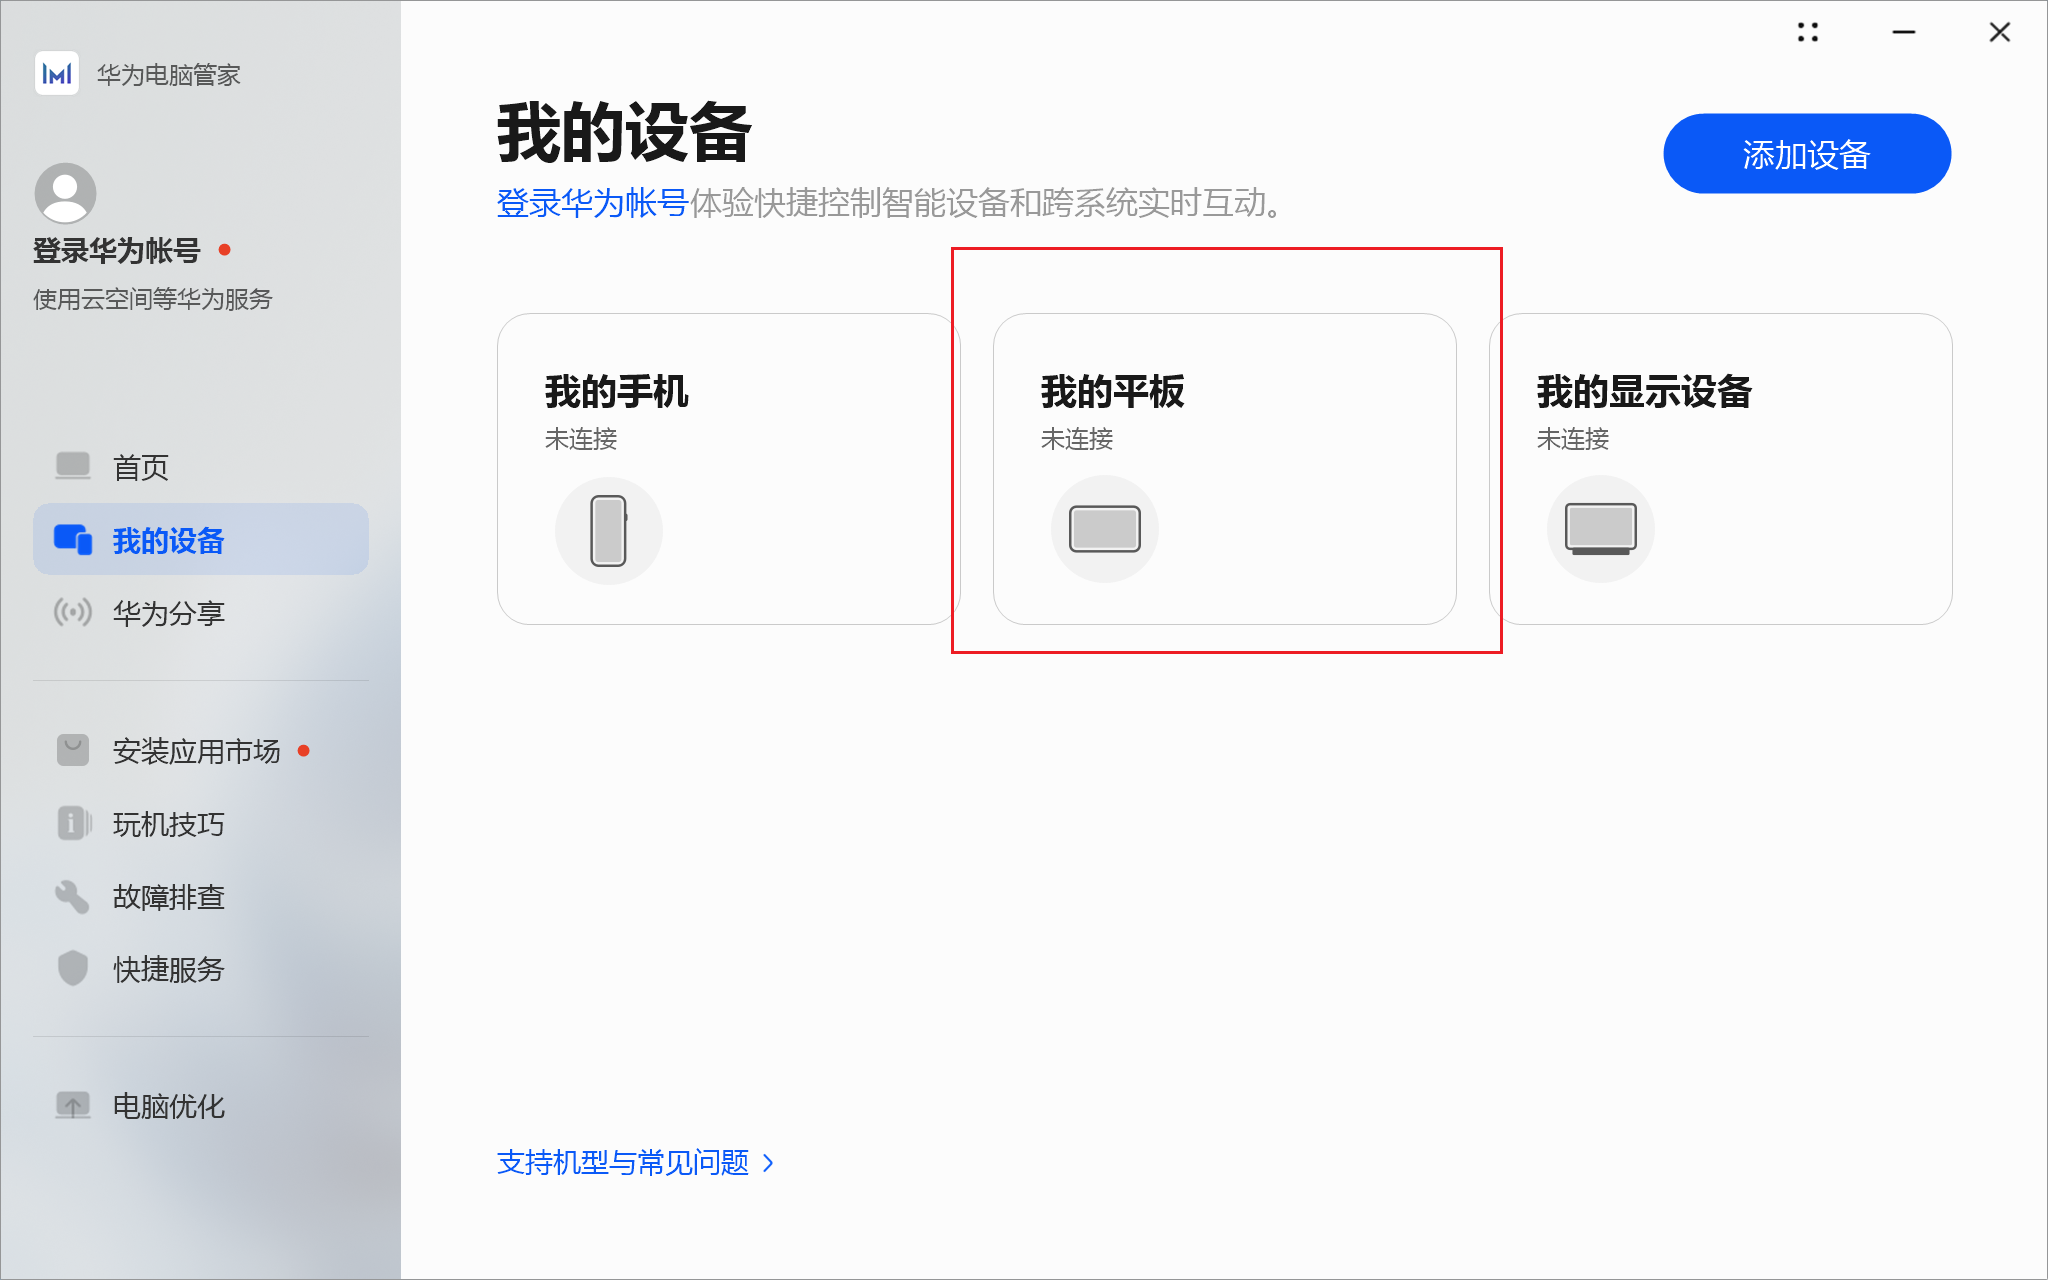Select the 首页 home icon in sidebar
Image resolution: width=2048 pixels, height=1280 pixels.
click(x=72, y=466)
